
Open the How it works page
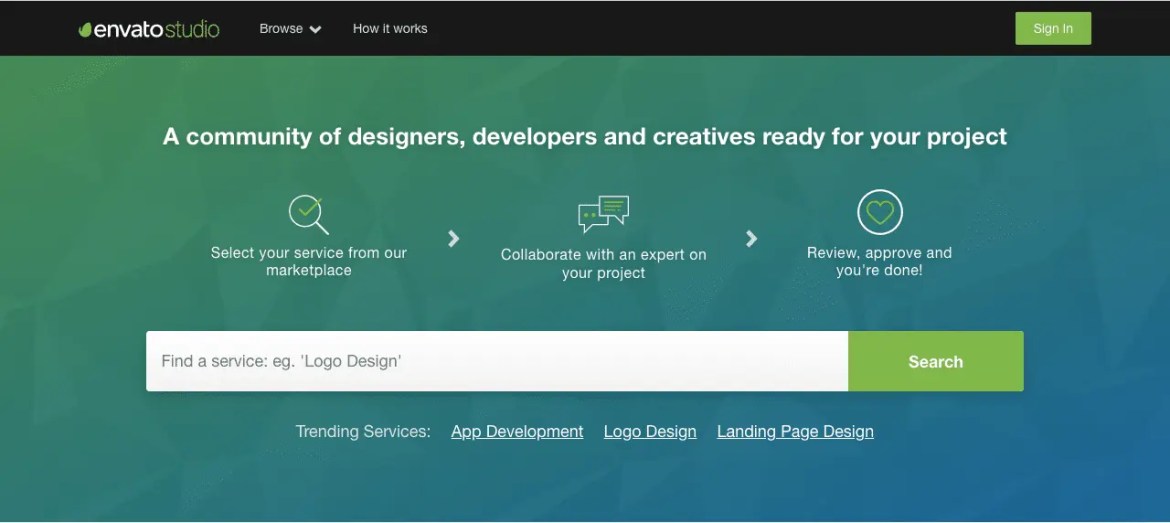pos(390,28)
